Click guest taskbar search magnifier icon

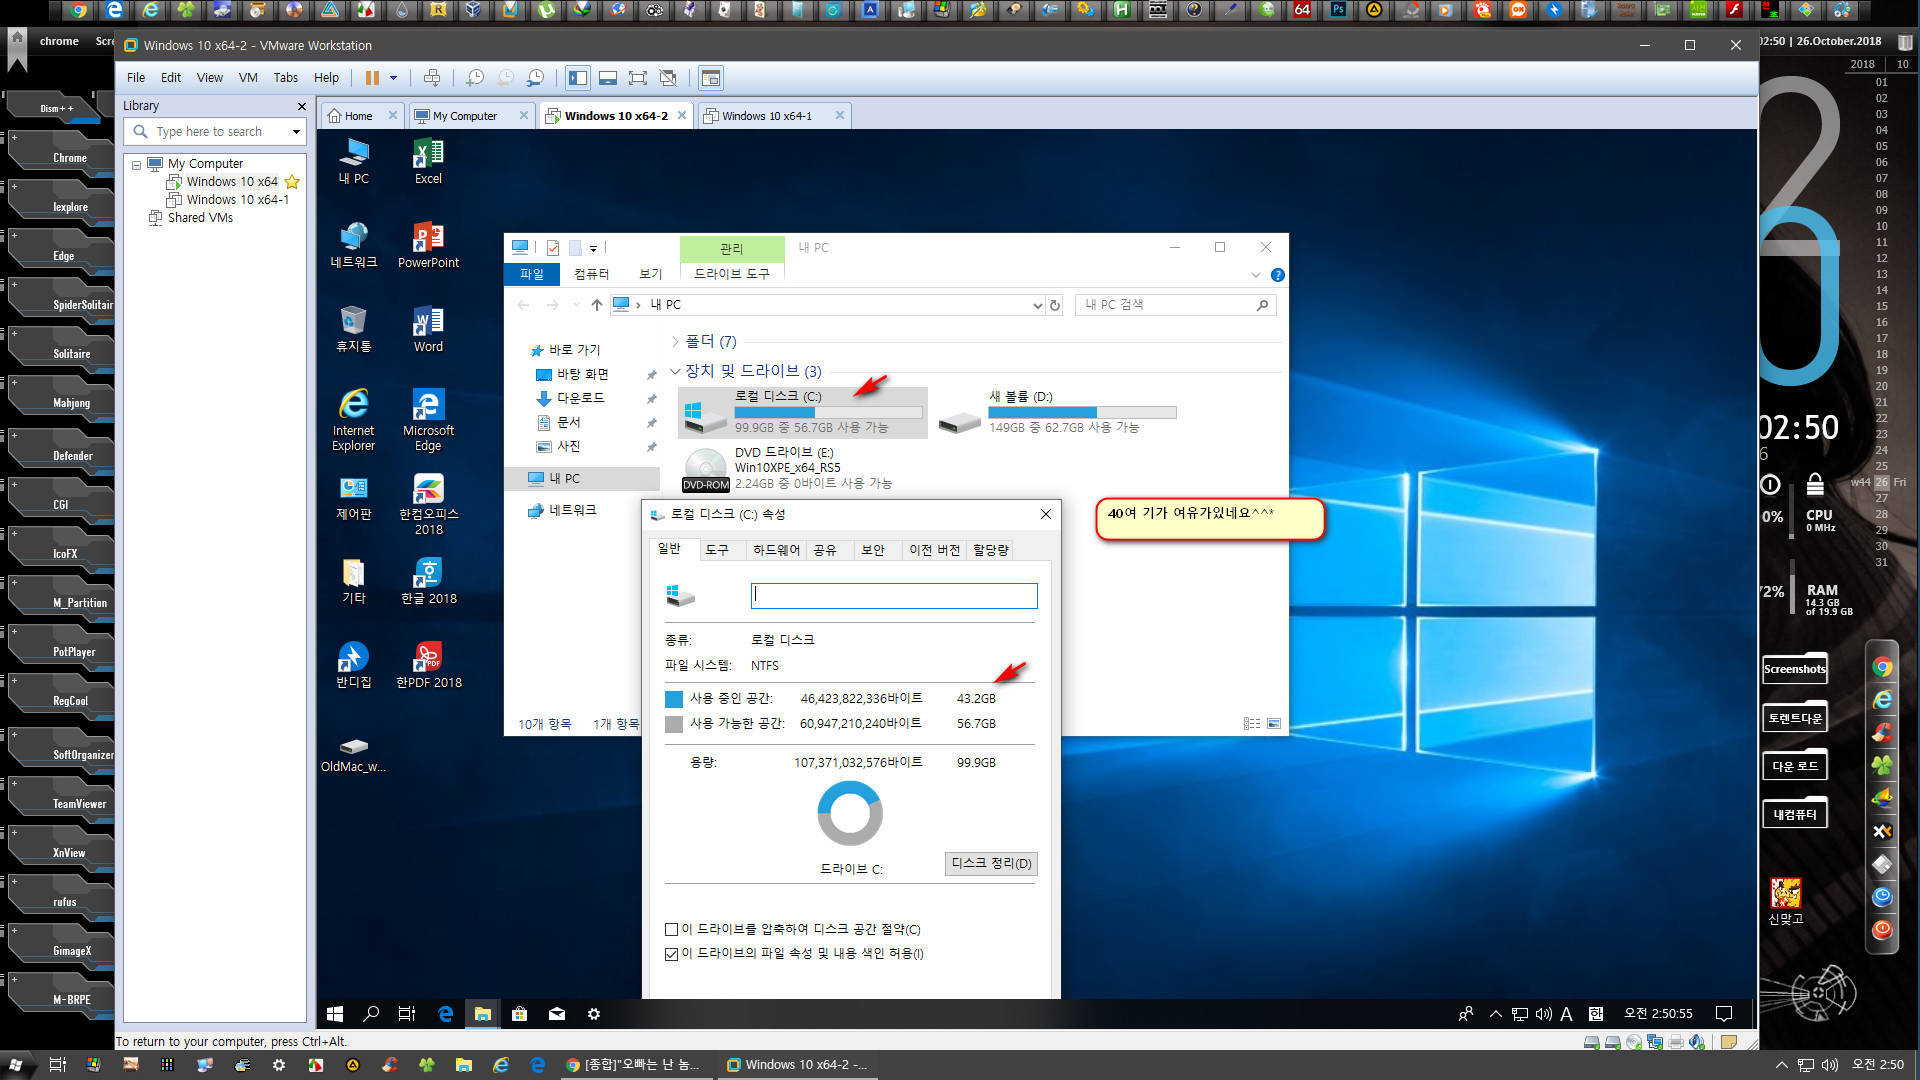(371, 1014)
